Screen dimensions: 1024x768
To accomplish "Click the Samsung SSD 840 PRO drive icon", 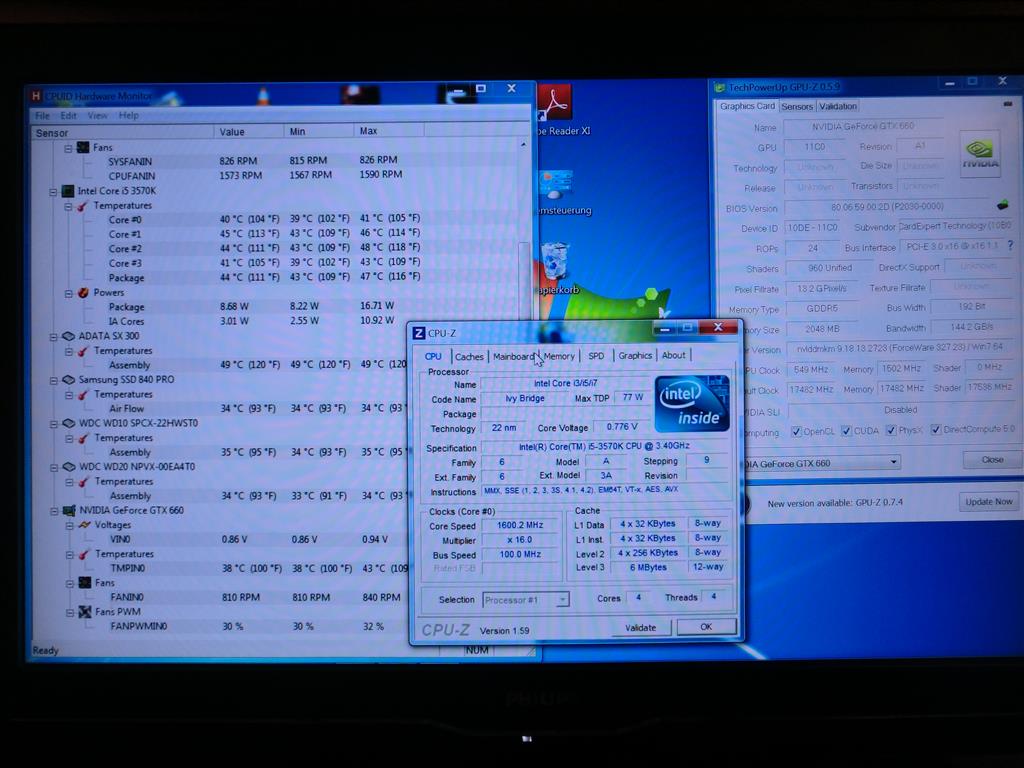I will (x=69, y=380).
